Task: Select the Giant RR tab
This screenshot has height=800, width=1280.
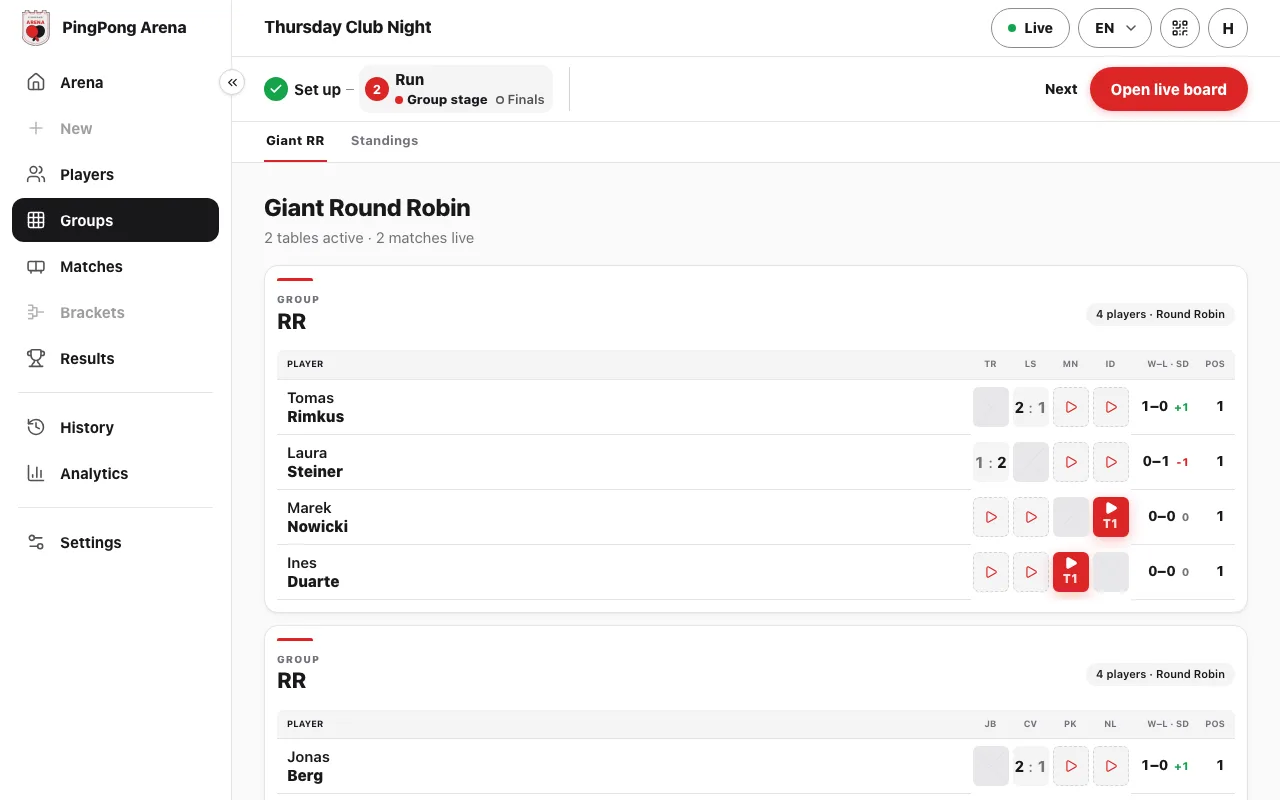Action: click(x=295, y=141)
